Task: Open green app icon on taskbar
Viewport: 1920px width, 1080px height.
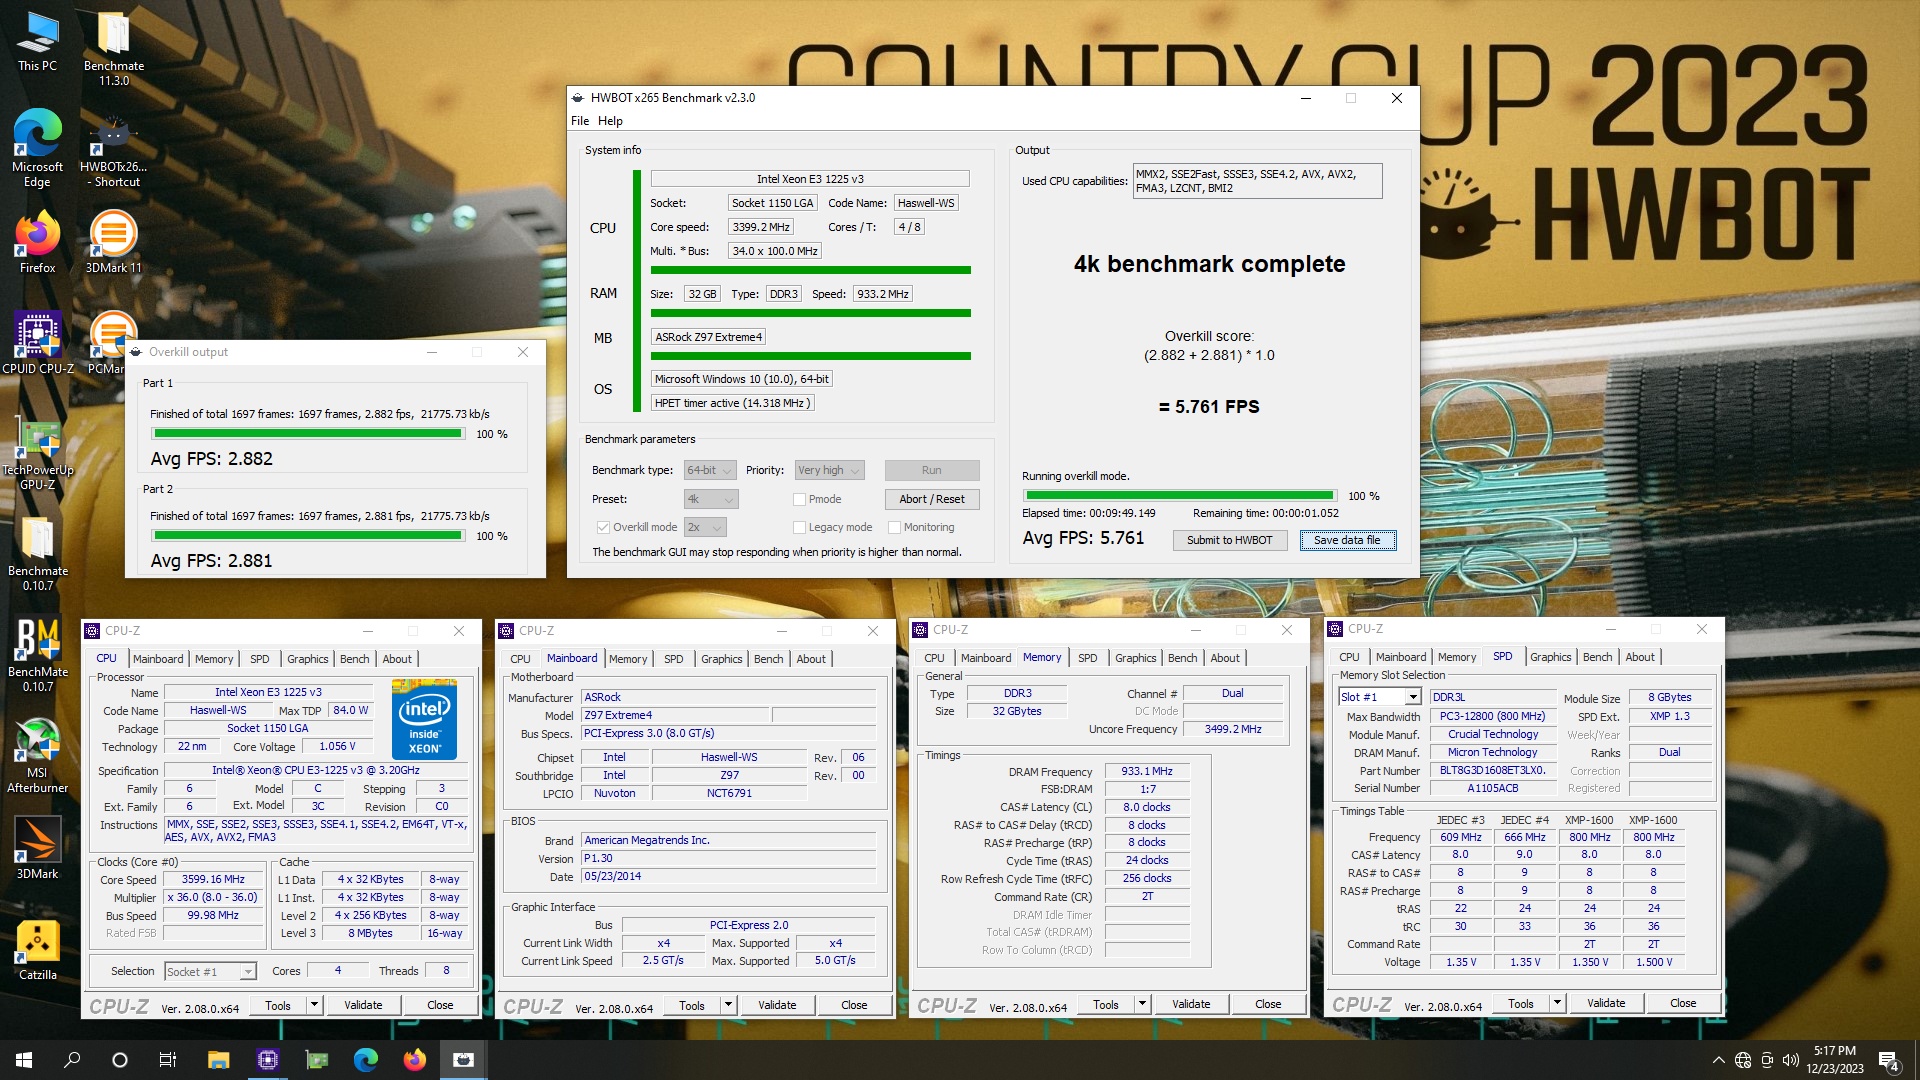Action: coord(316,1060)
